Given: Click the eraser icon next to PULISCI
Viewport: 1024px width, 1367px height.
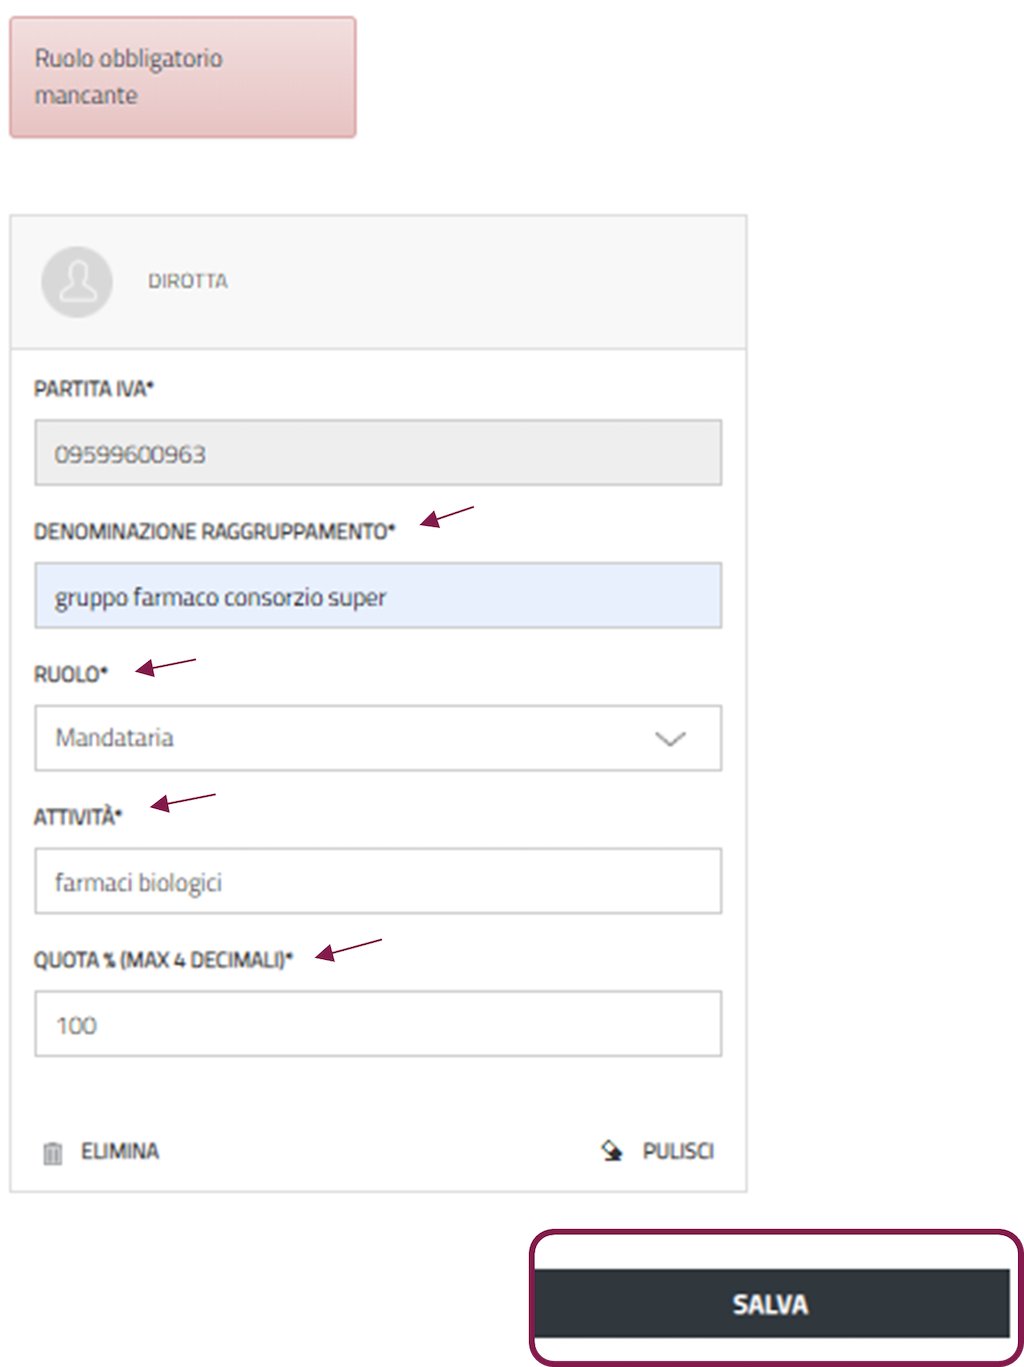Looking at the screenshot, I should tap(612, 1151).
